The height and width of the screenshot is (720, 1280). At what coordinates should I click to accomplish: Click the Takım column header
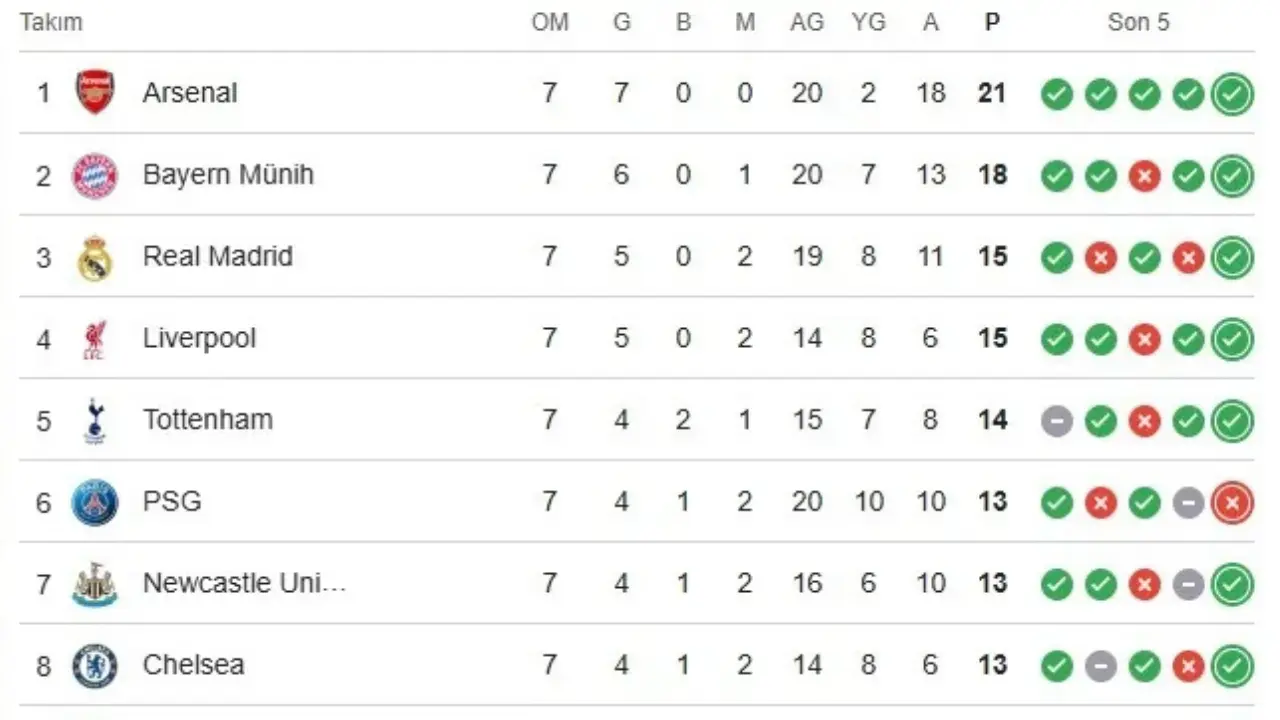tap(51, 22)
